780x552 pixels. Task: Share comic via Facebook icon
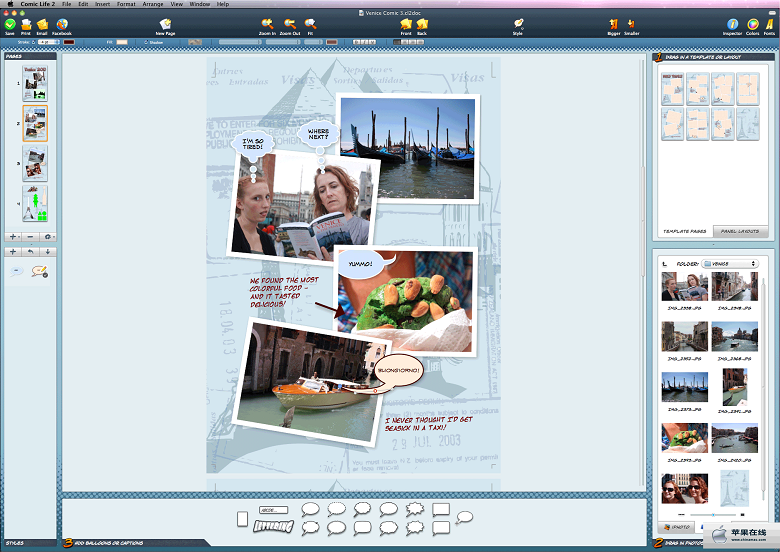pyautogui.click(x=62, y=24)
